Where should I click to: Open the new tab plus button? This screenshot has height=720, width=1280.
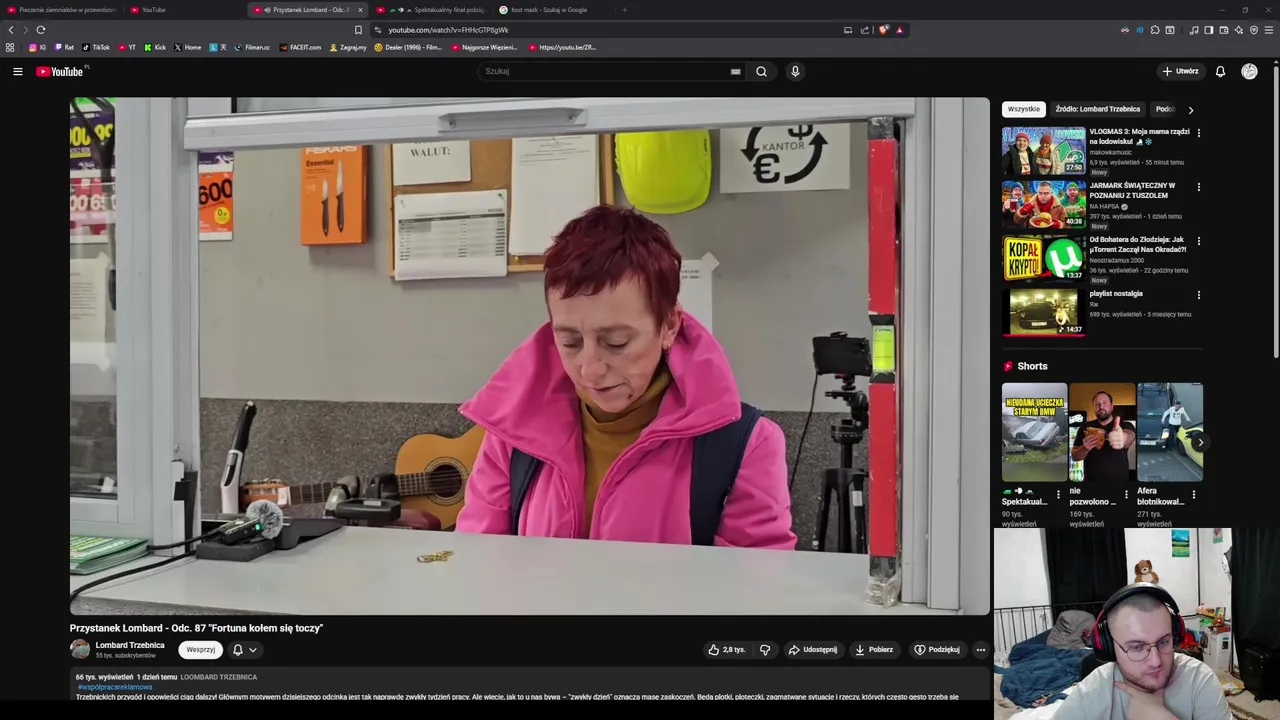pos(624,10)
